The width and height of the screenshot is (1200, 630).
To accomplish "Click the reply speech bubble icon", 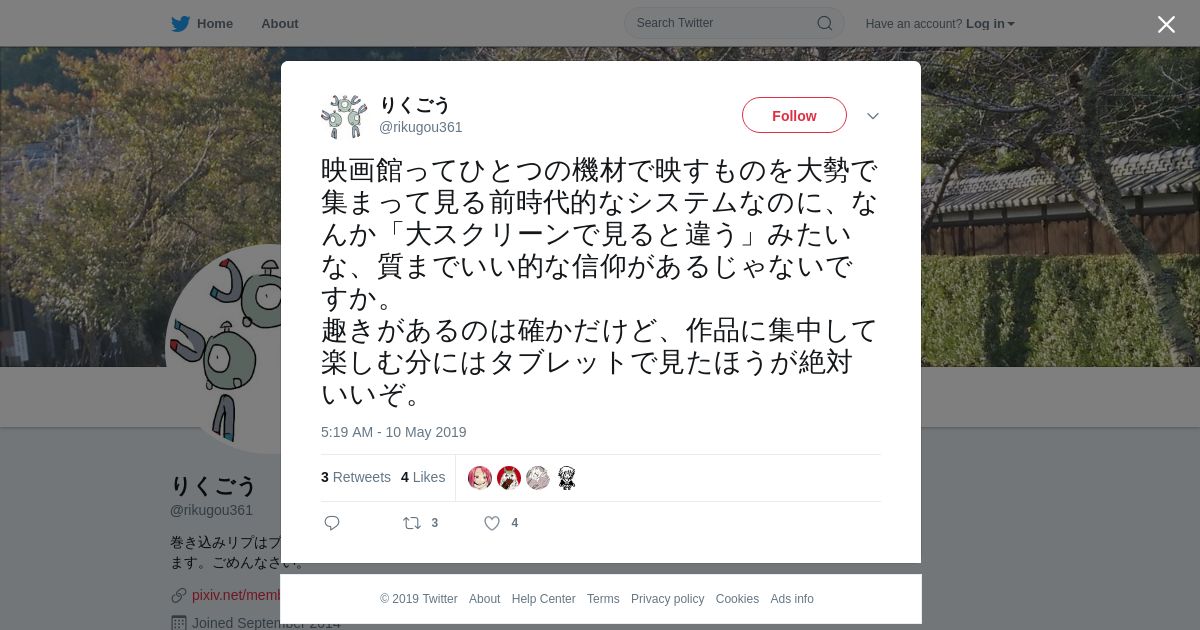I will (x=332, y=523).
